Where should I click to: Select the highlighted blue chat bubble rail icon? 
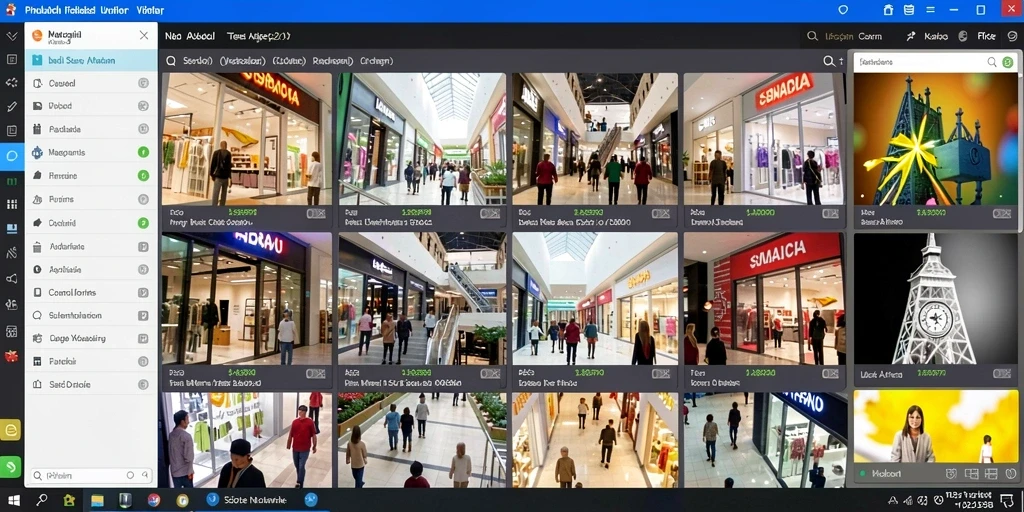tap(12, 155)
